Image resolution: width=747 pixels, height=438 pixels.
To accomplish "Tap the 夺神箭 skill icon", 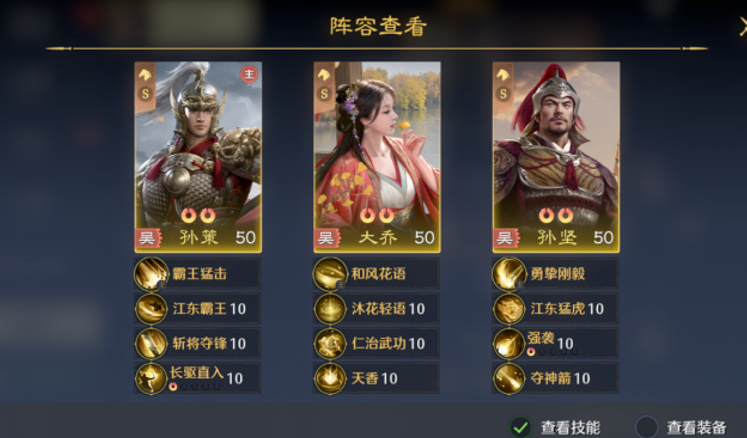I will 509,378.
